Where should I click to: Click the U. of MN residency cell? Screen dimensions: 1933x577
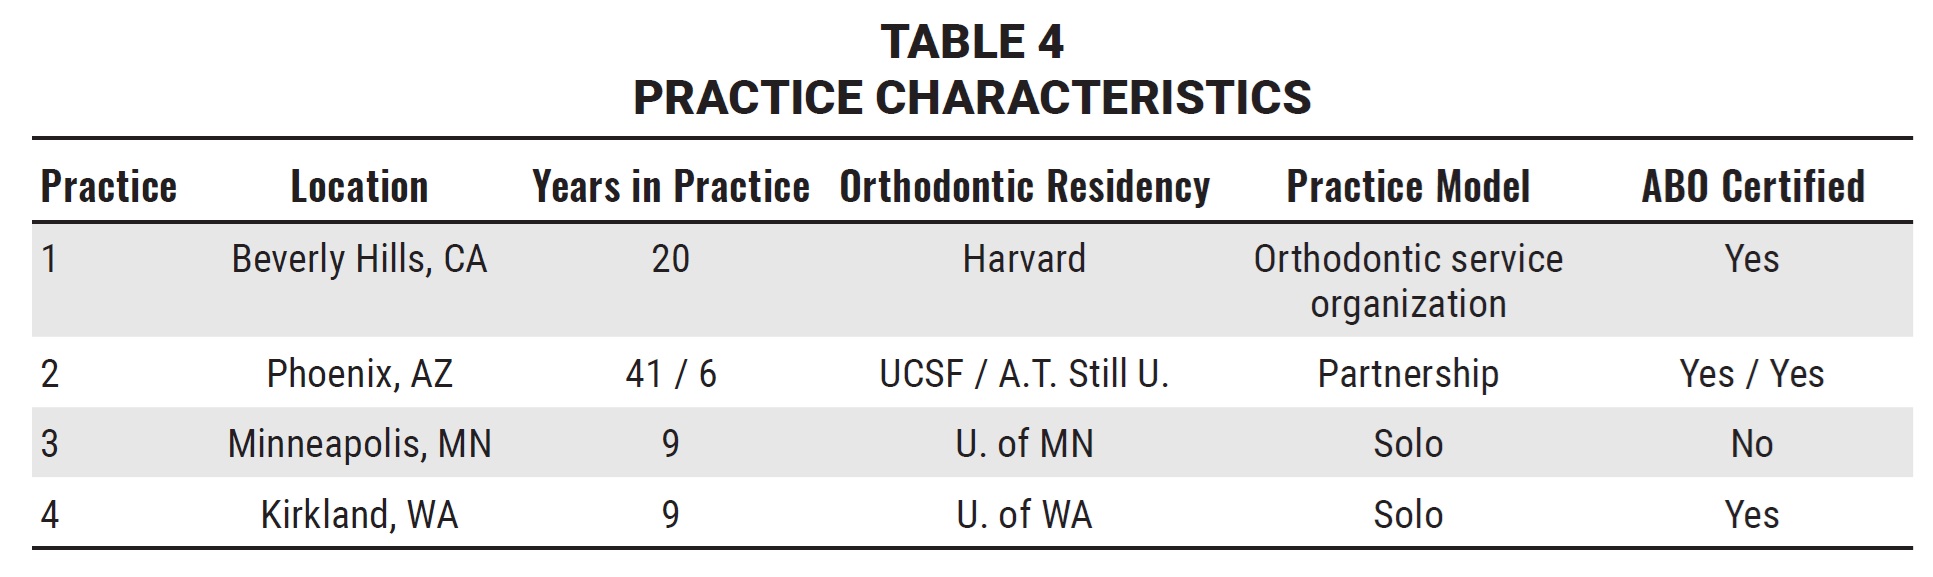(1024, 444)
